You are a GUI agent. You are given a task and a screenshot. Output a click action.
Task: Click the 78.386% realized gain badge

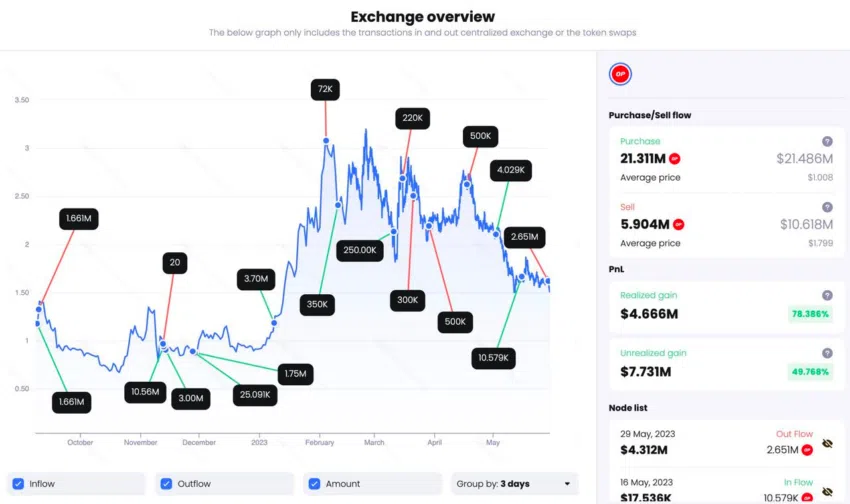tap(810, 314)
